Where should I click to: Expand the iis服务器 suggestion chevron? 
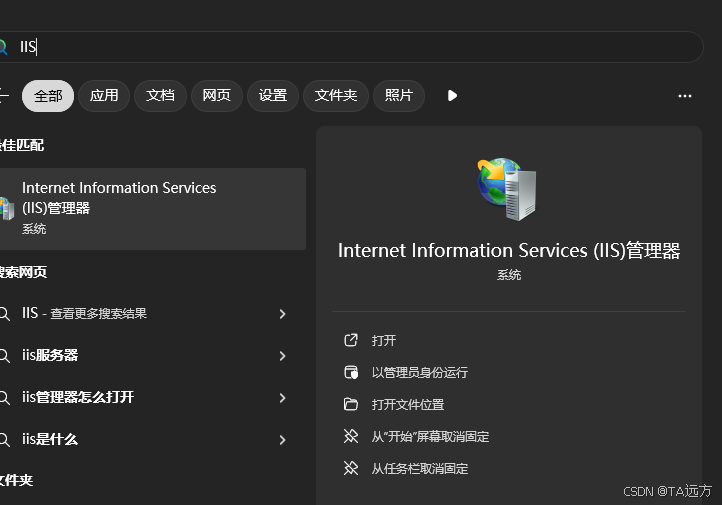click(282, 356)
